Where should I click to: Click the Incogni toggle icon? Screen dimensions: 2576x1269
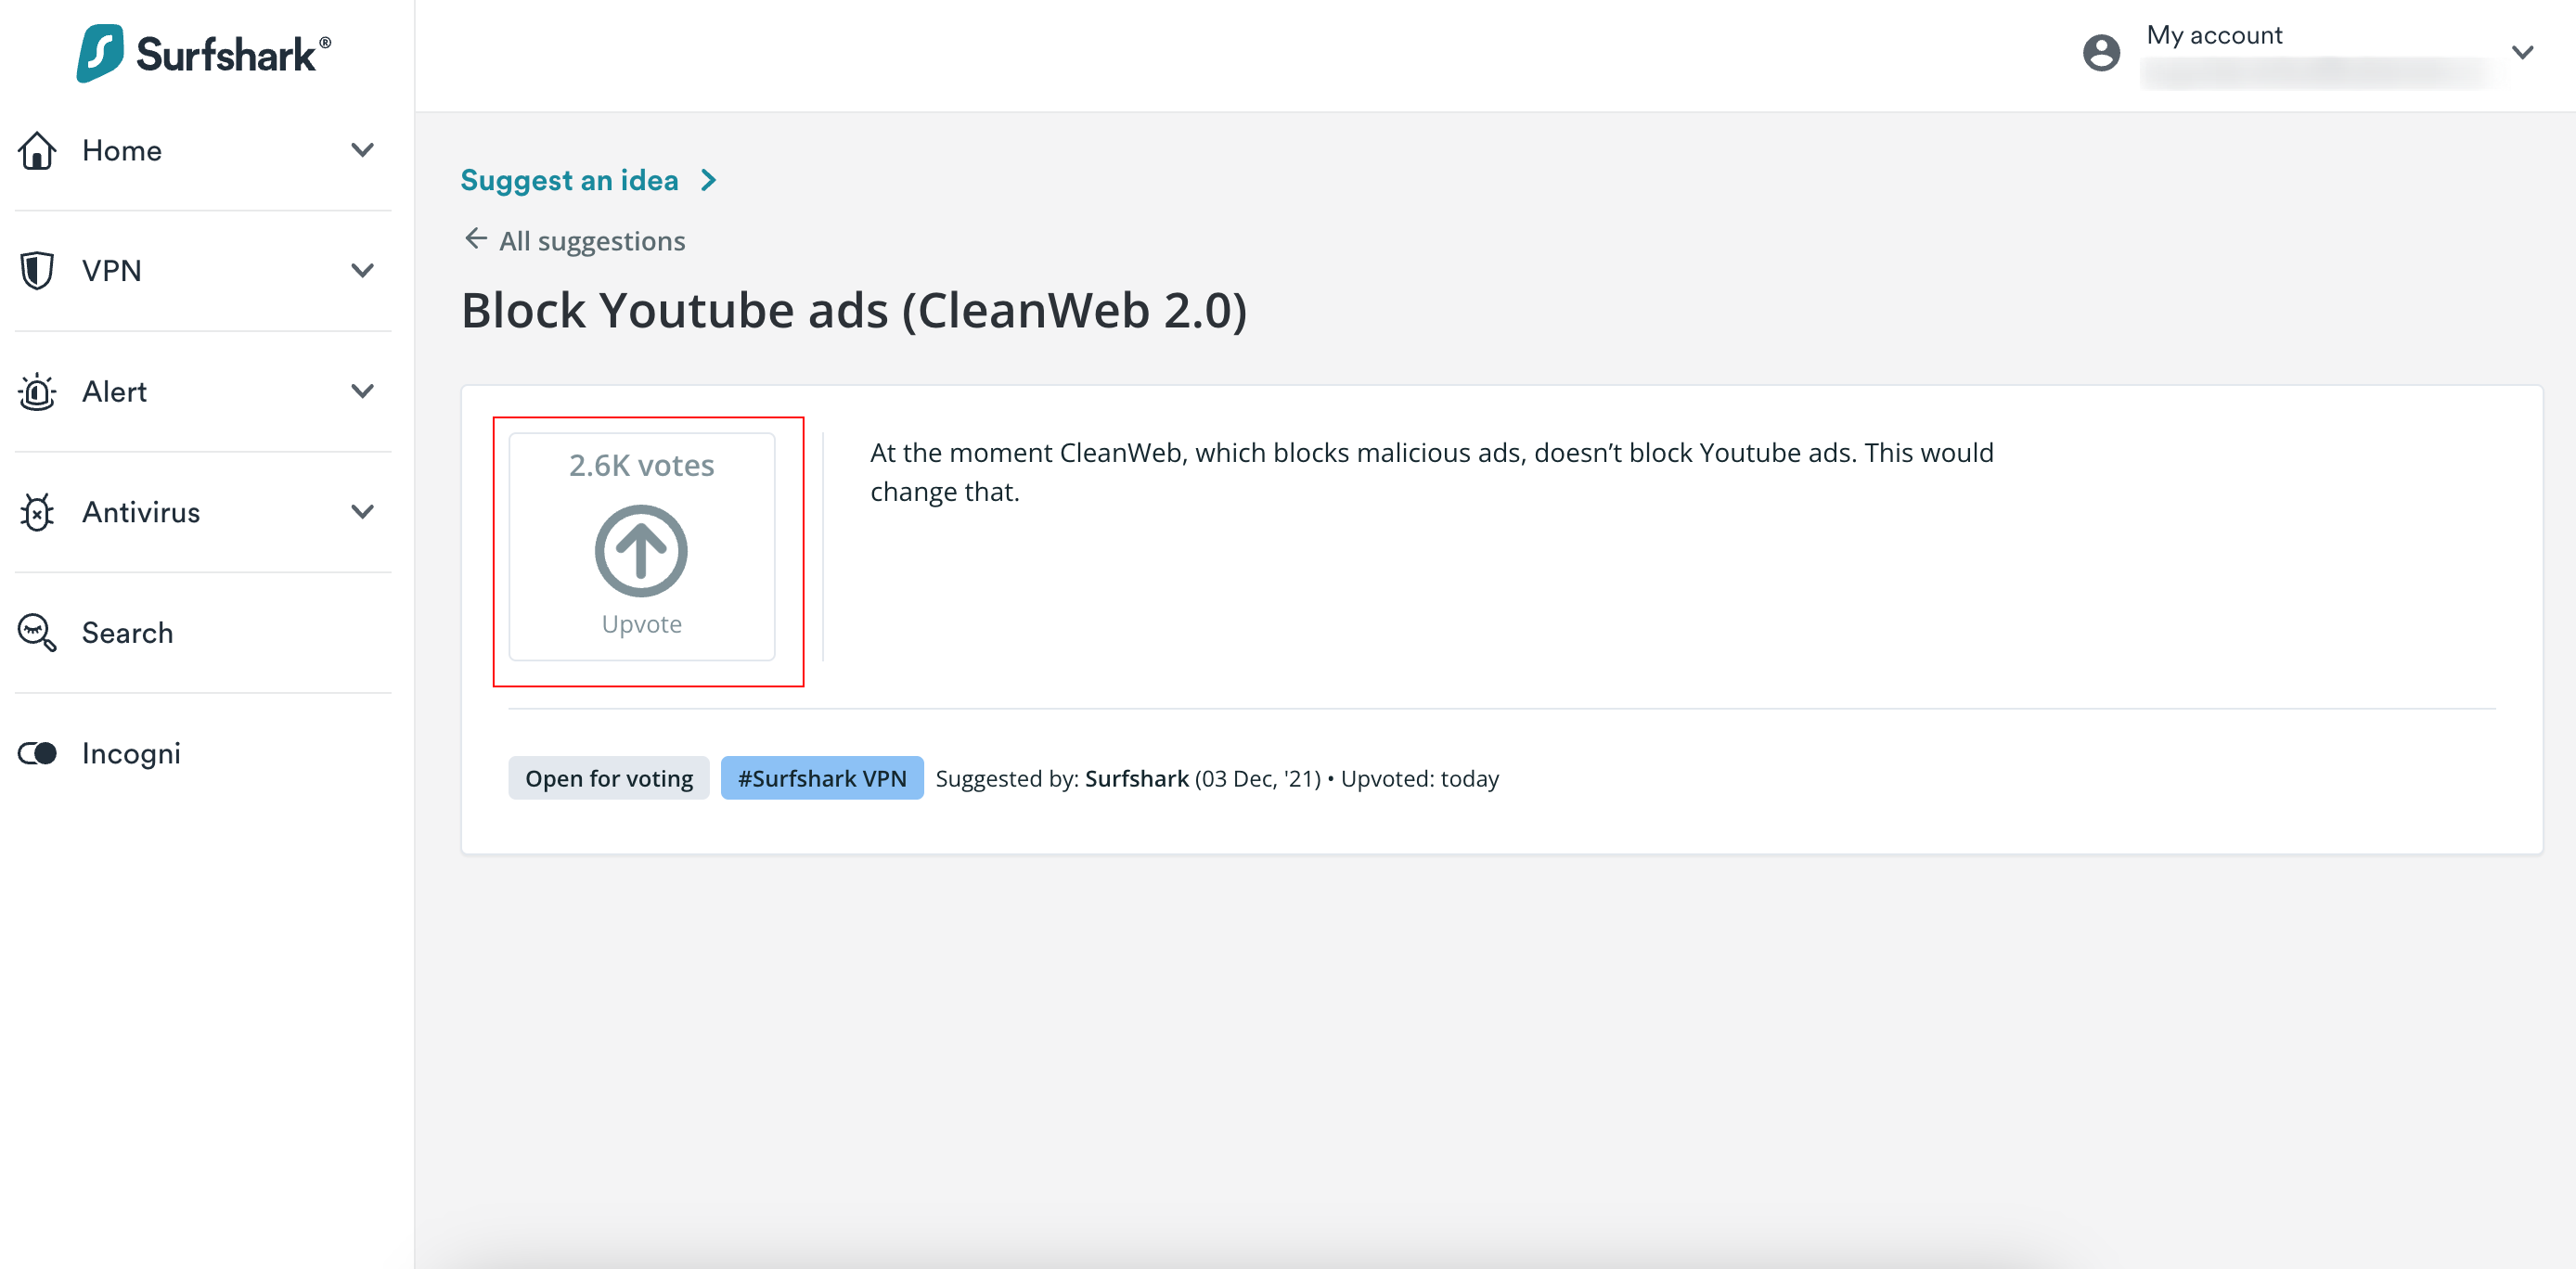[37, 753]
